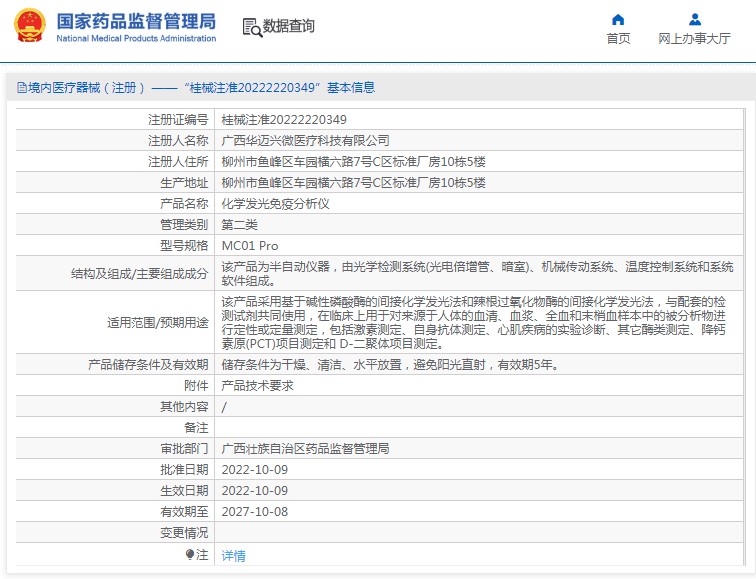The height and width of the screenshot is (579, 756).
Task: Click the 生产地址 label
Action: coord(184,183)
